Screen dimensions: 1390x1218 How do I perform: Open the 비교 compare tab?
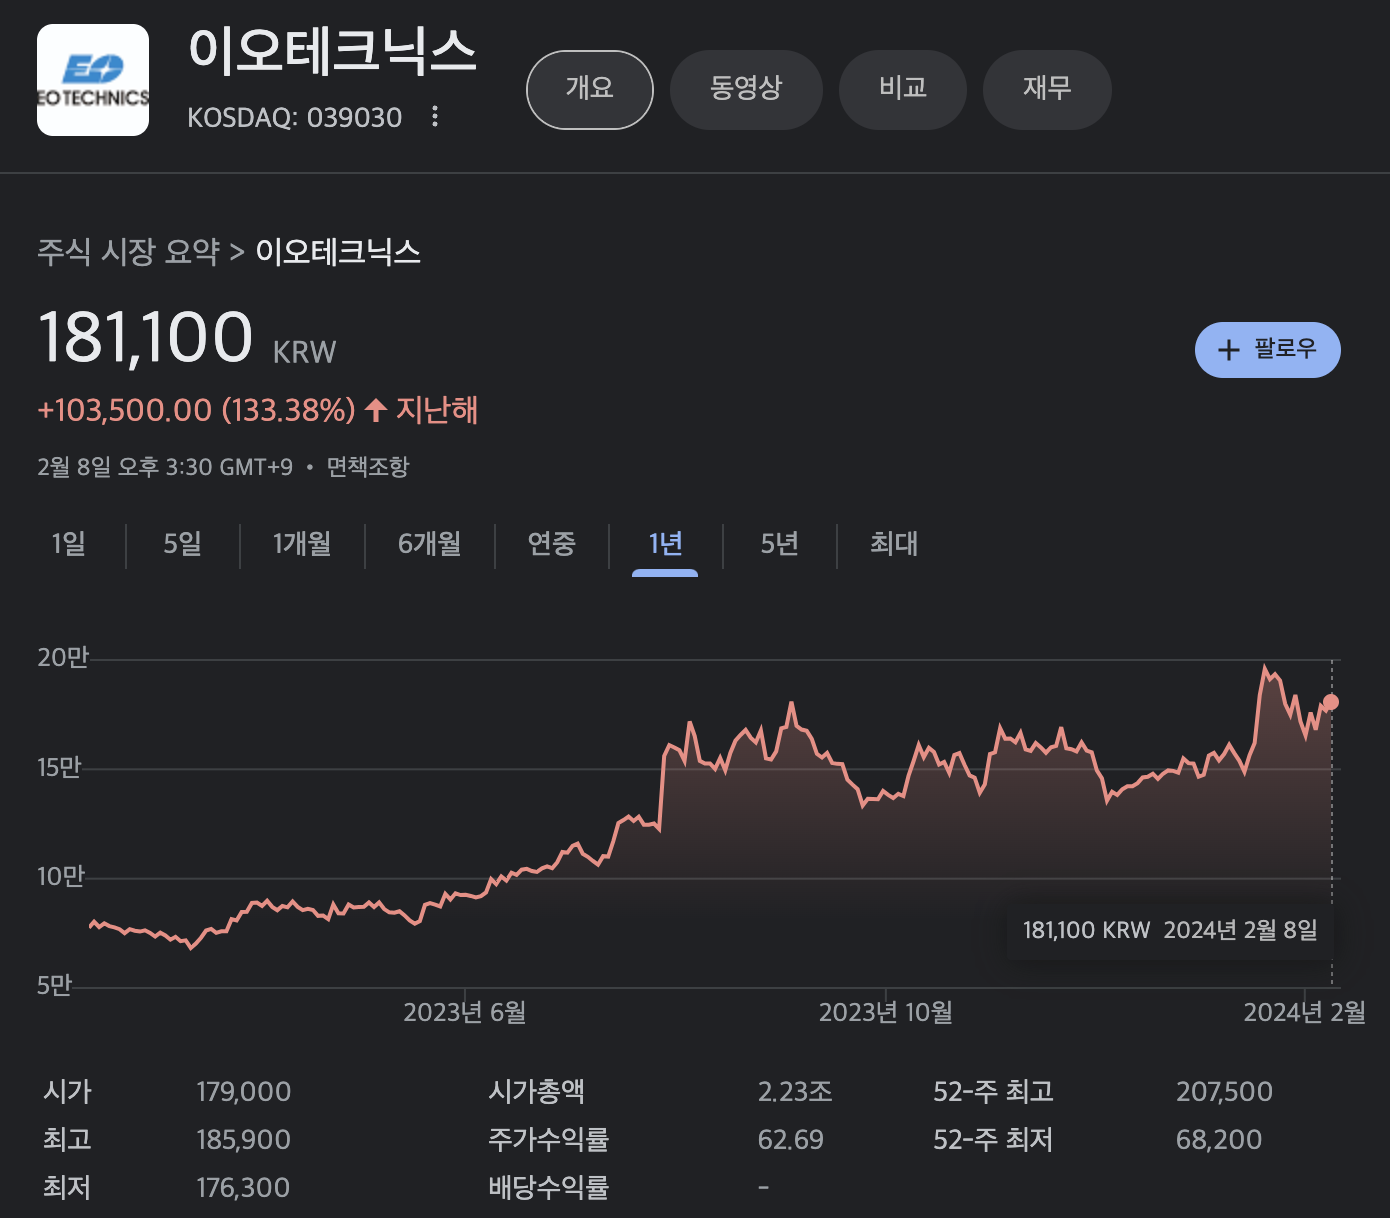click(x=903, y=90)
